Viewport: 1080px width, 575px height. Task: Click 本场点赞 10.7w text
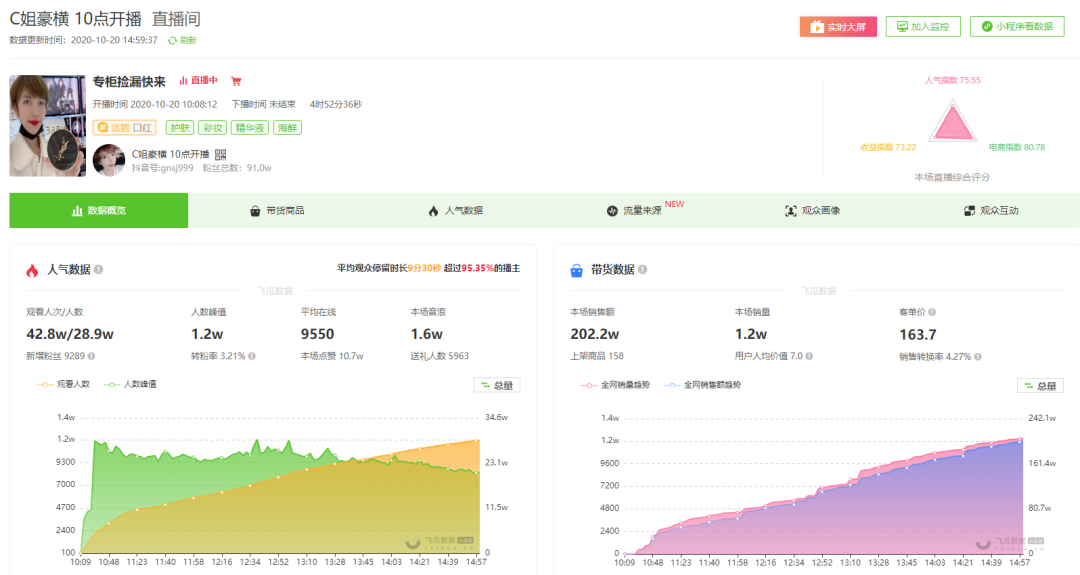(x=332, y=356)
